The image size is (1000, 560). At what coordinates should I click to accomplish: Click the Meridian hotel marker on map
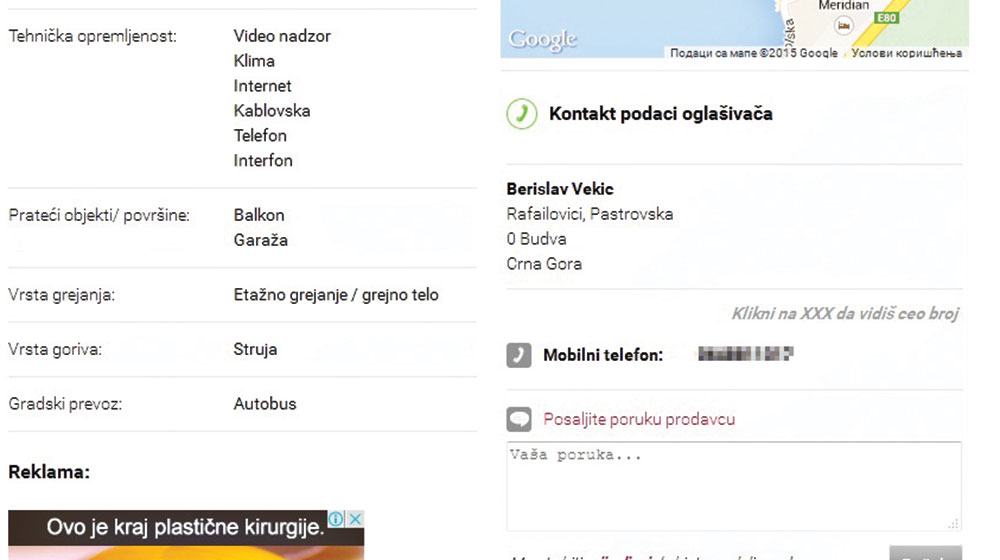pos(844,23)
